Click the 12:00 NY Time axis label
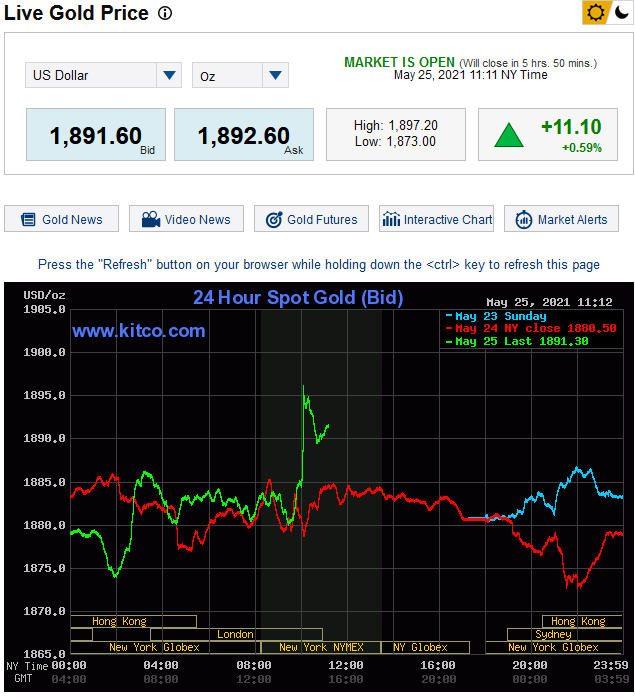Image resolution: width=635 pixels, height=697 pixels. [x=346, y=665]
